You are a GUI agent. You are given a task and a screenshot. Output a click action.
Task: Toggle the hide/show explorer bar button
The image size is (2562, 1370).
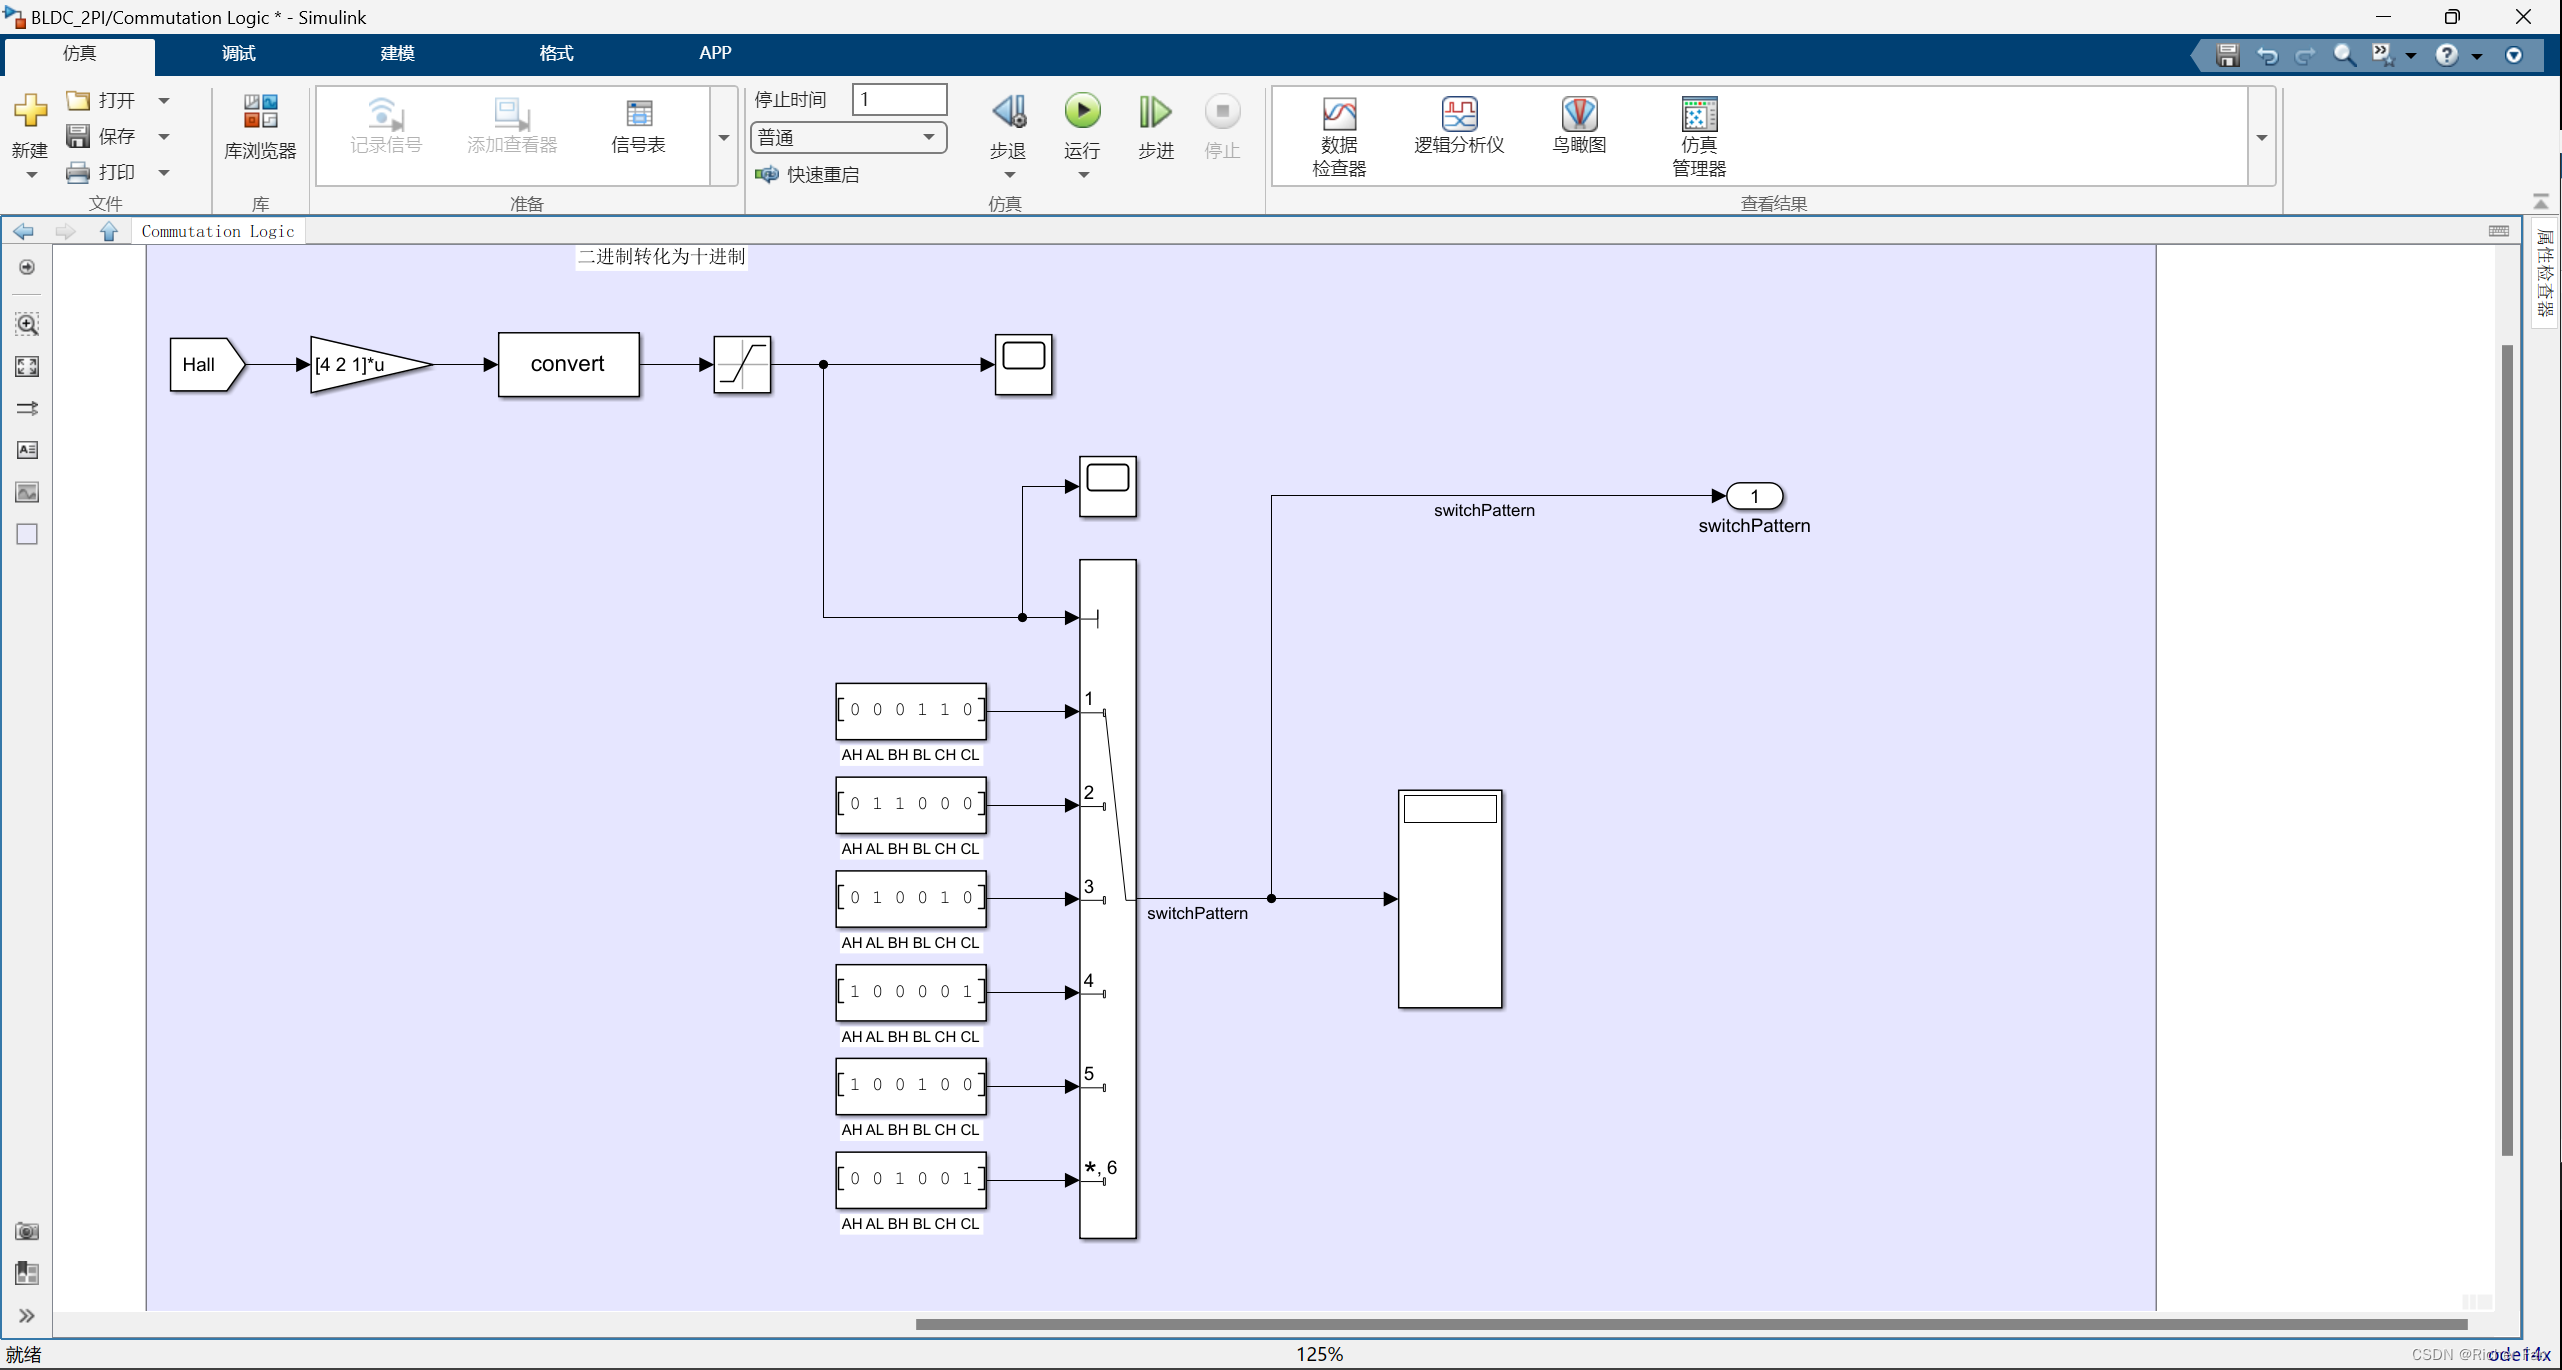point(27,267)
